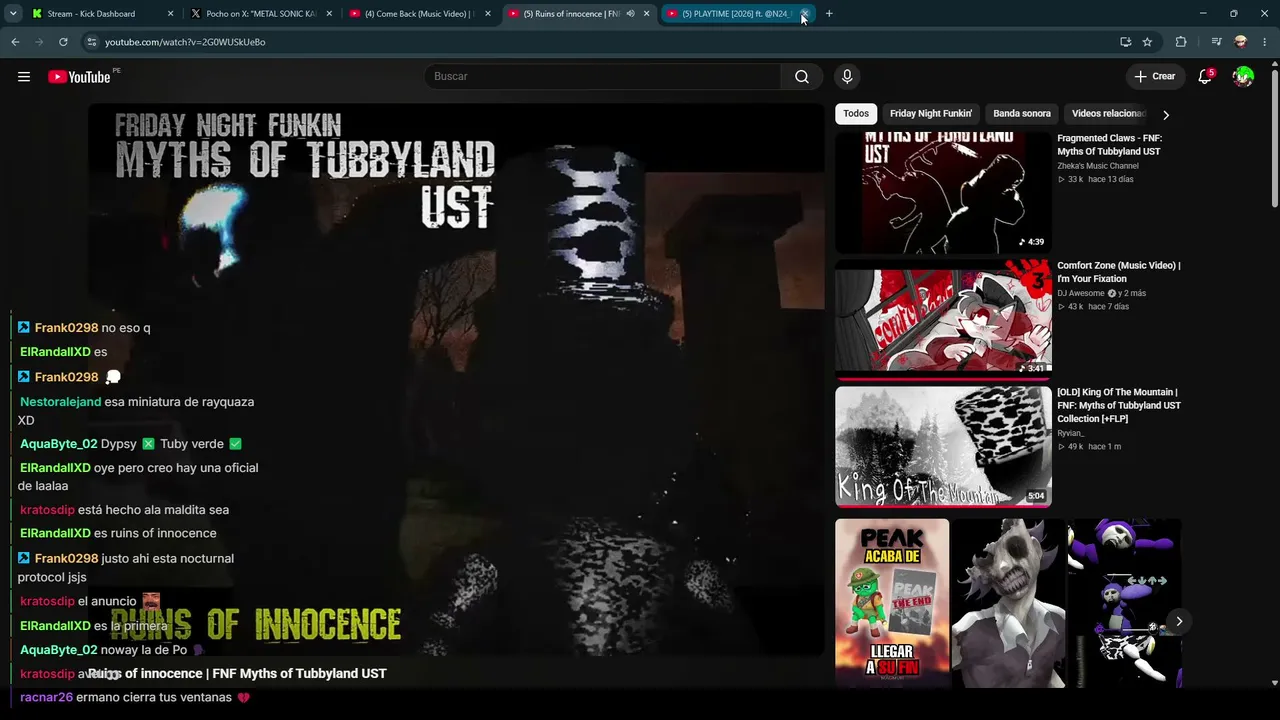Click chat message 'justo ahi esta nocturnal protocol jsjs'
This screenshot has width=1280, height=720.
(x=126, y=568)
